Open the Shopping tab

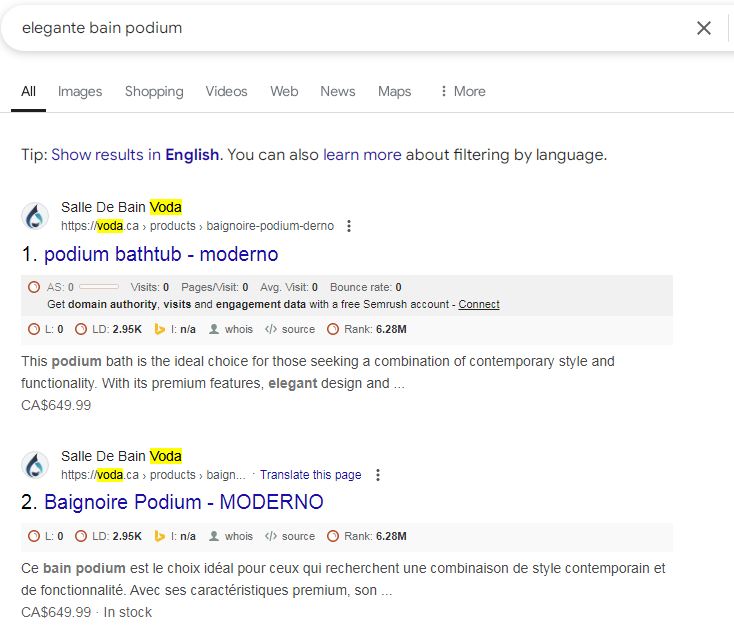[154, 91]
